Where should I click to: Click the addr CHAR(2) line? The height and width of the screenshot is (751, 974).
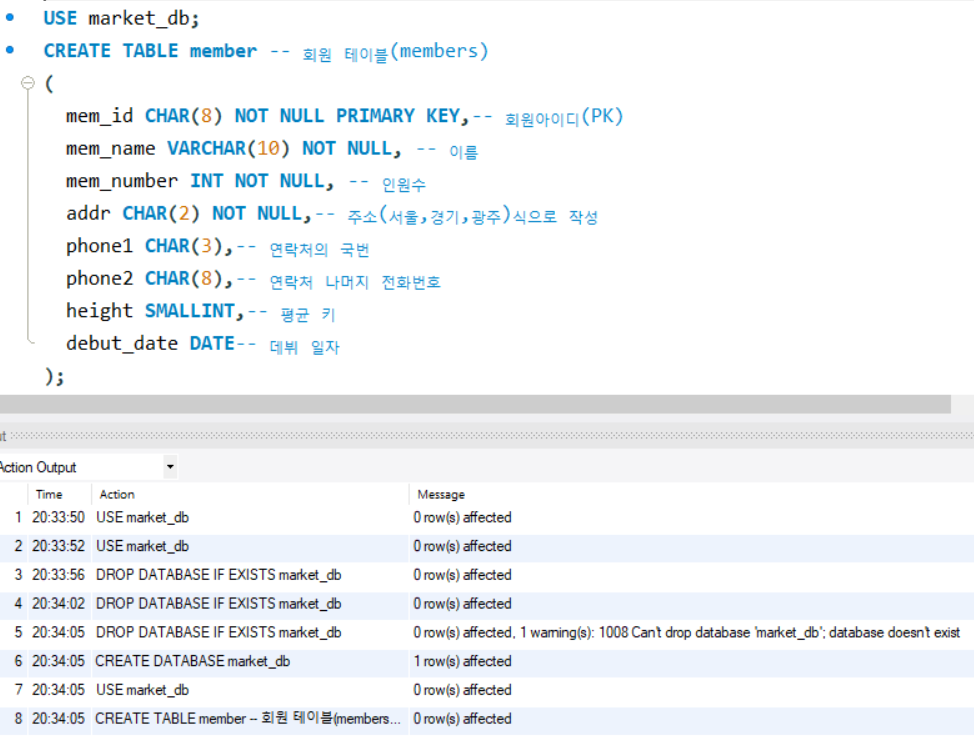[x=332, y=214]
